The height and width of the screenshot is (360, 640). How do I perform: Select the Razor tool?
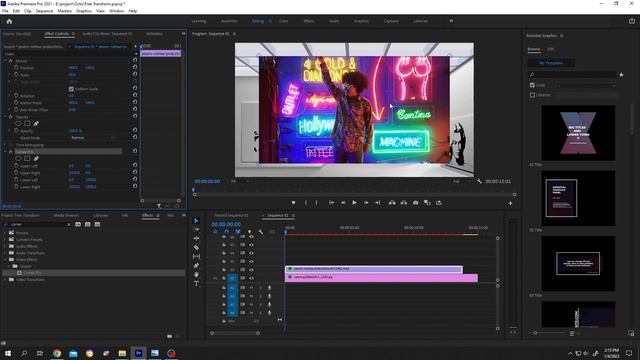(196, 247)
